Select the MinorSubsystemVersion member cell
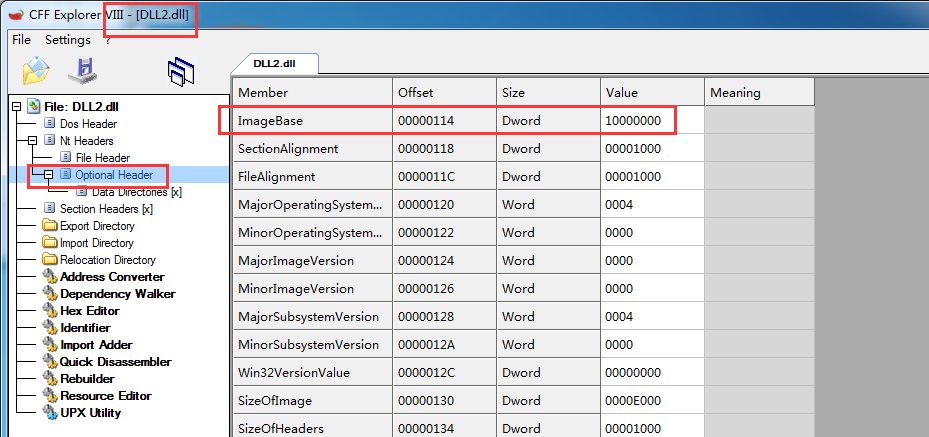Image resolution: width=929 pixels, height=437 pixels. [x=312, y=345]
